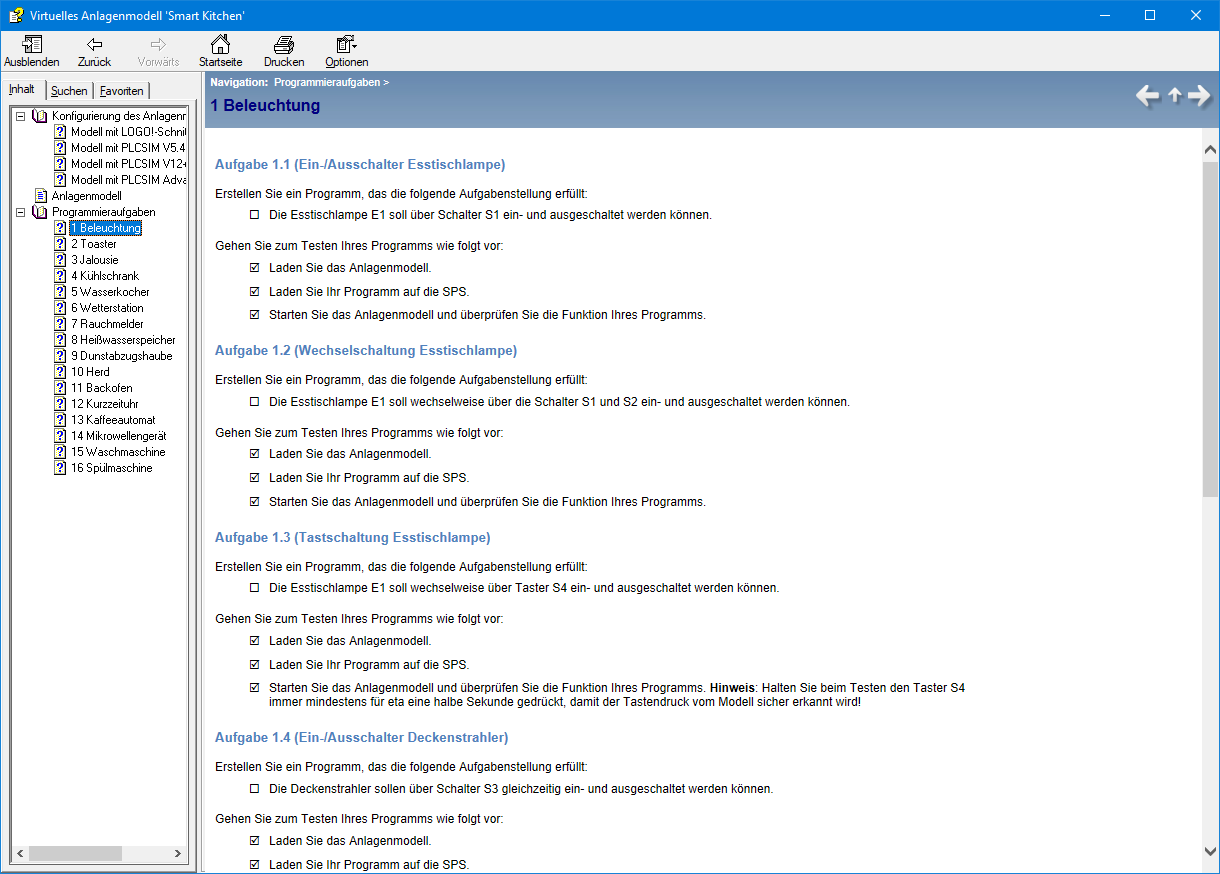This screenshot has height=874, width=1220.
Task: Click the content scrollbar down arrow
Action: pos(1210,851)
